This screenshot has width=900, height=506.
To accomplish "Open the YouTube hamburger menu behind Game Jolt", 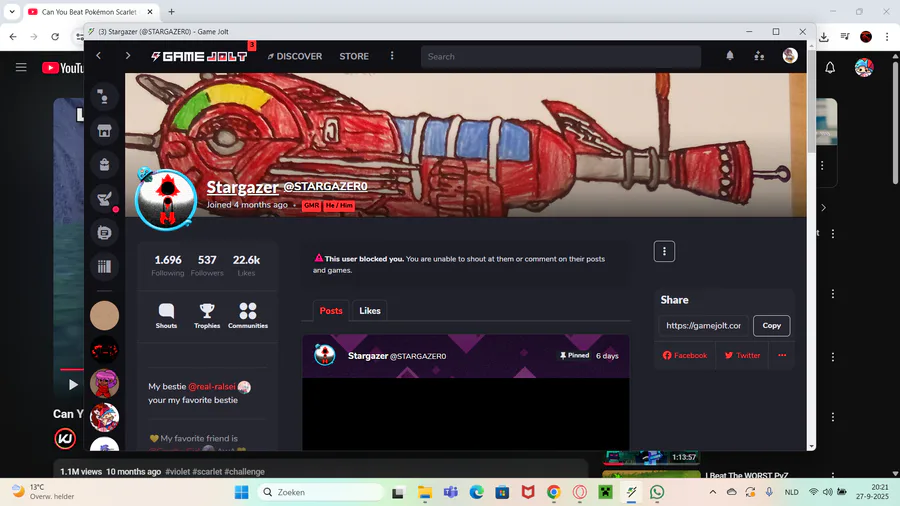I will click(x=21, y=68).
